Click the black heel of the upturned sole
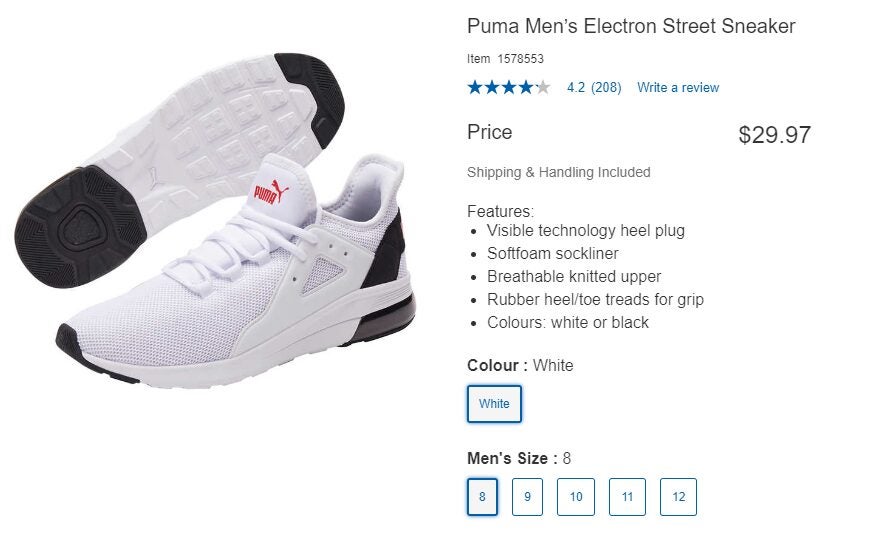Viewport: 877px width, 542px height. [81, 227]
